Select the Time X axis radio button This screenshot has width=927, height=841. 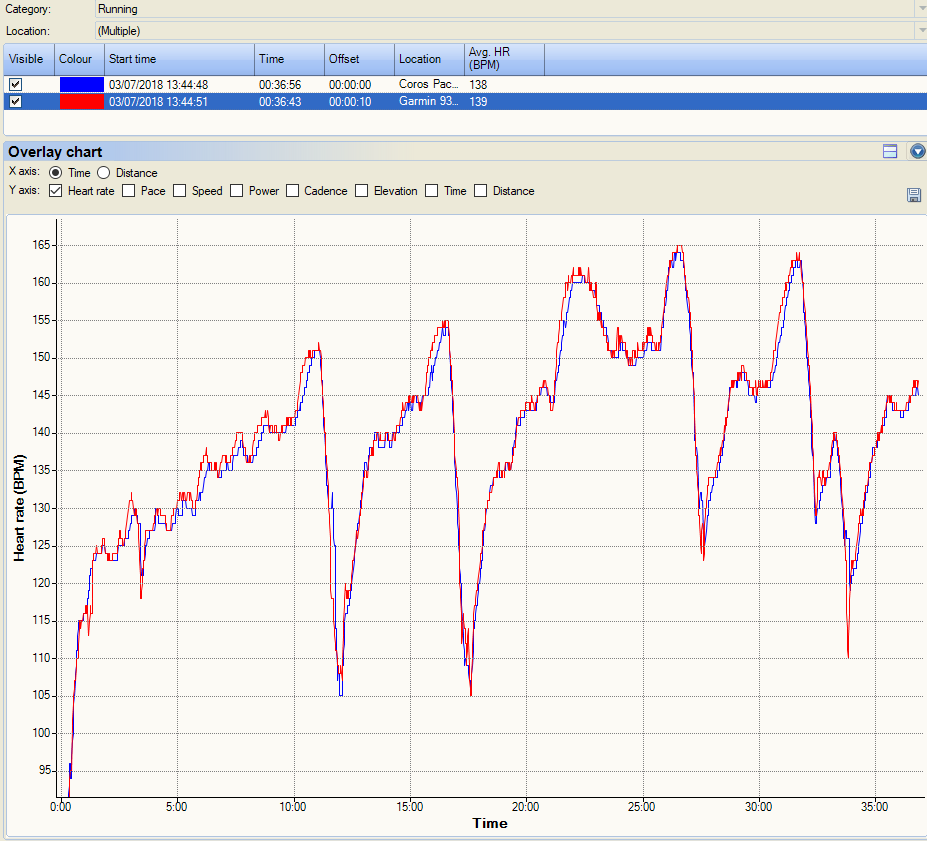pyautogui.click(x=56, y=173)
